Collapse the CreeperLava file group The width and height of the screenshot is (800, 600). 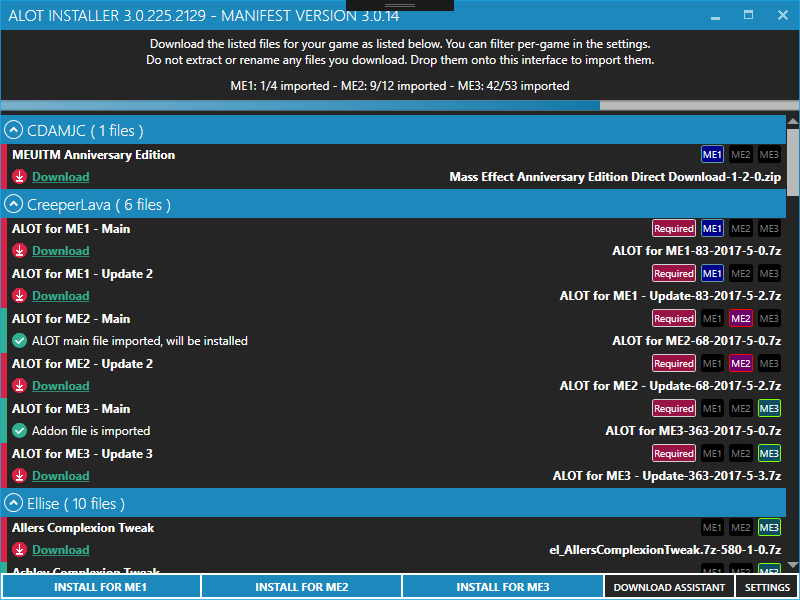[x=14, y=204]
